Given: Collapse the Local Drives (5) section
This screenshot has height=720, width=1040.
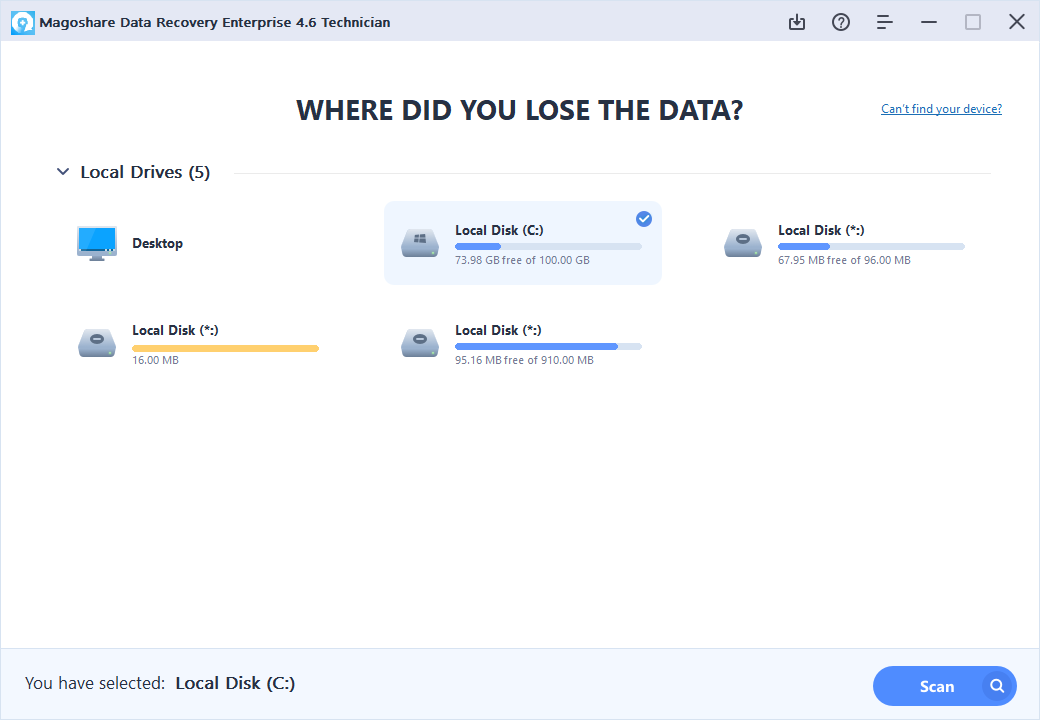Looking at the screenshot, I should tap(62, 171).
